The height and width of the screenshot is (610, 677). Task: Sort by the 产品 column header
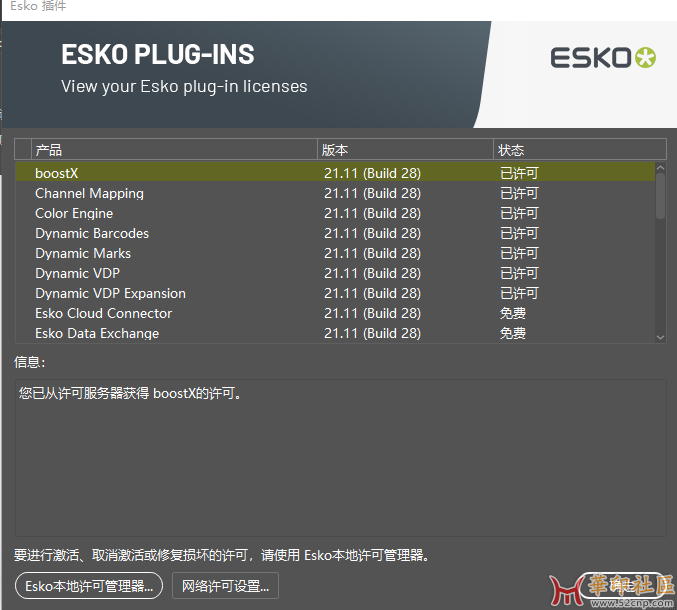click(174, 150)
